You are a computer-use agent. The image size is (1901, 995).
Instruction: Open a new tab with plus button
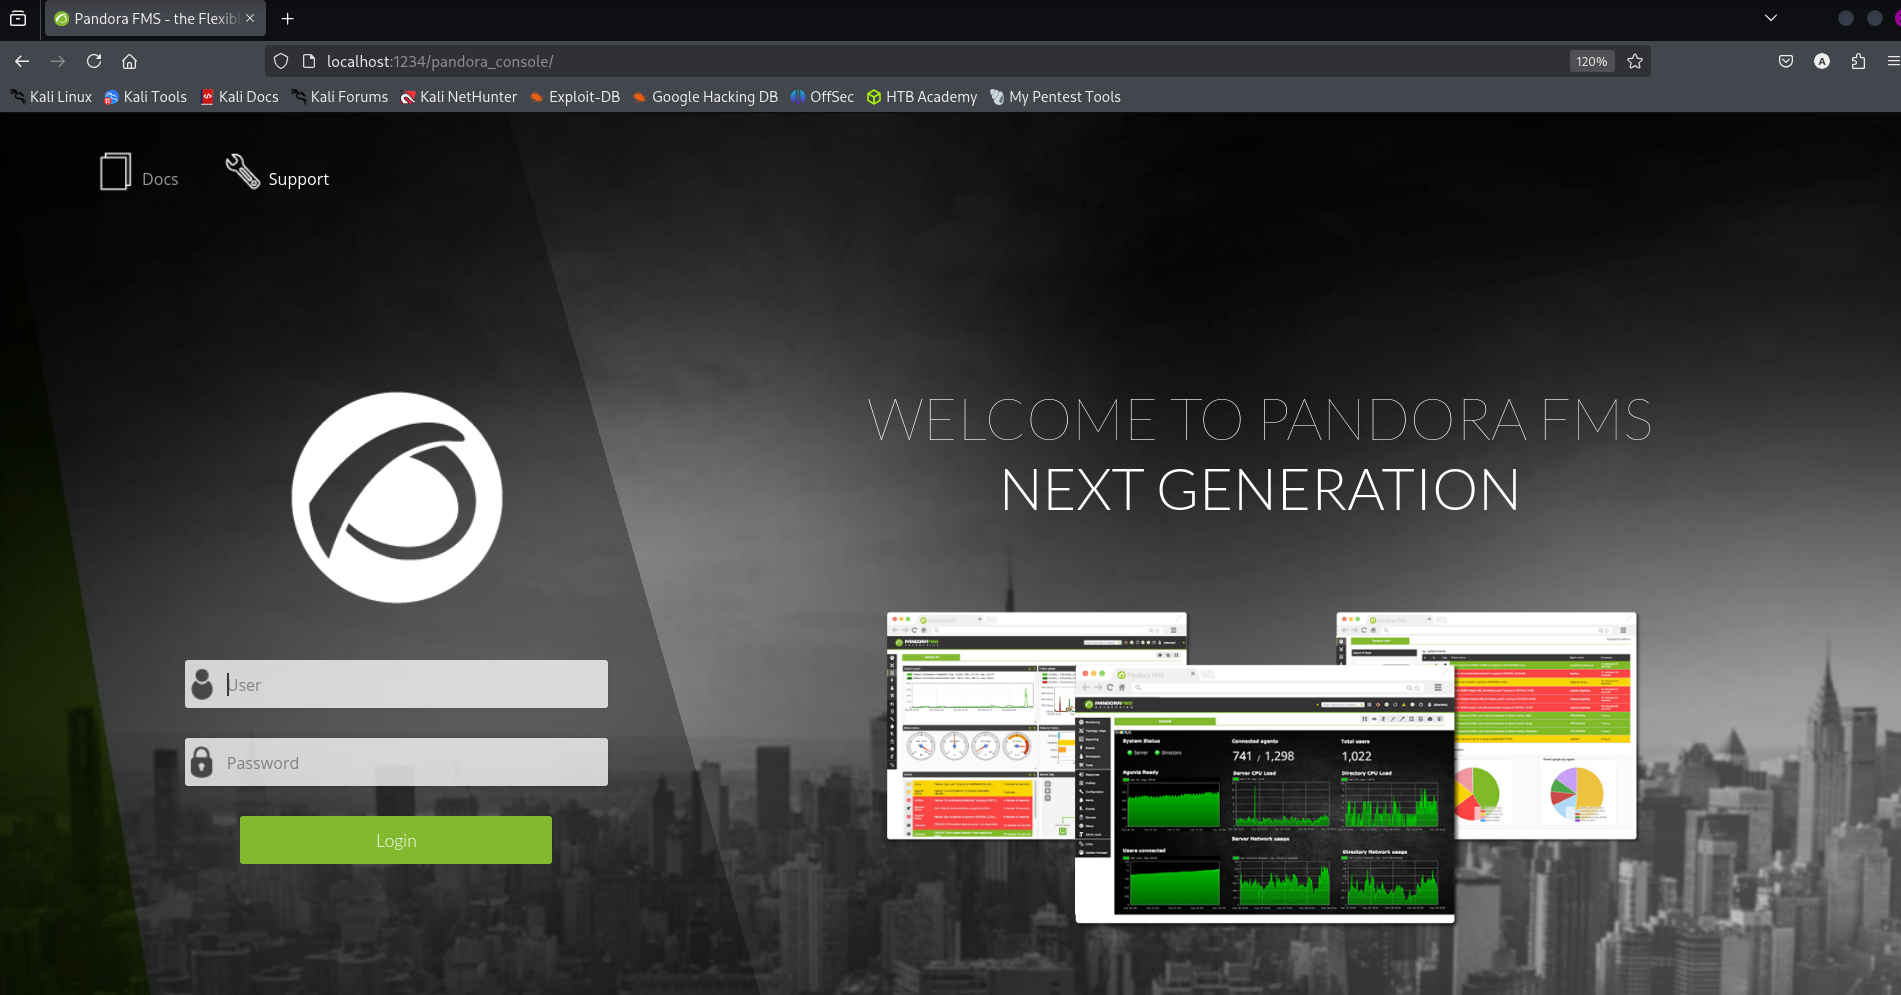tap(287, 18)
